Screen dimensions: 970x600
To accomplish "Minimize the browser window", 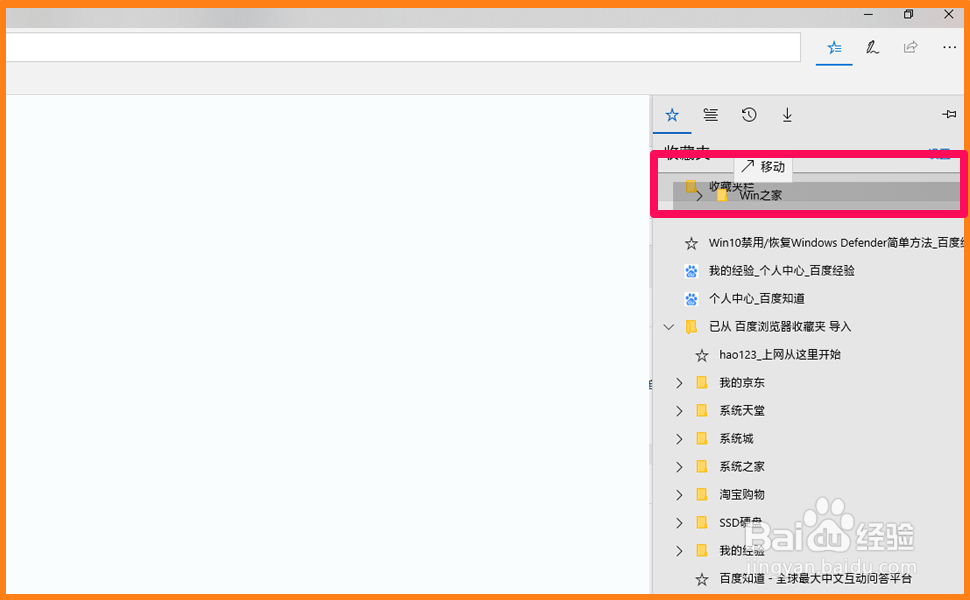I will pos(869,14).
